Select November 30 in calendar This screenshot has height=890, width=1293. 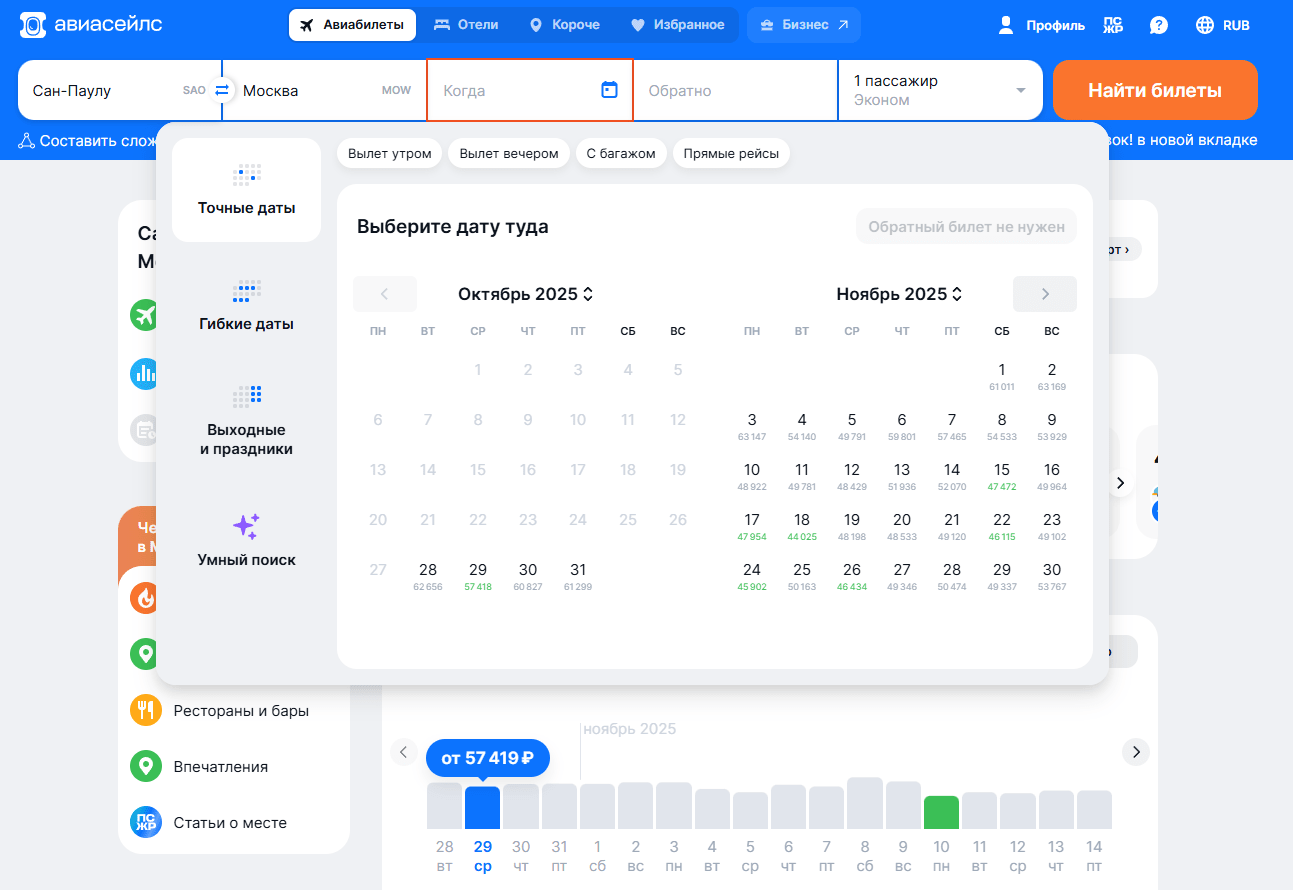point(1052,576)
